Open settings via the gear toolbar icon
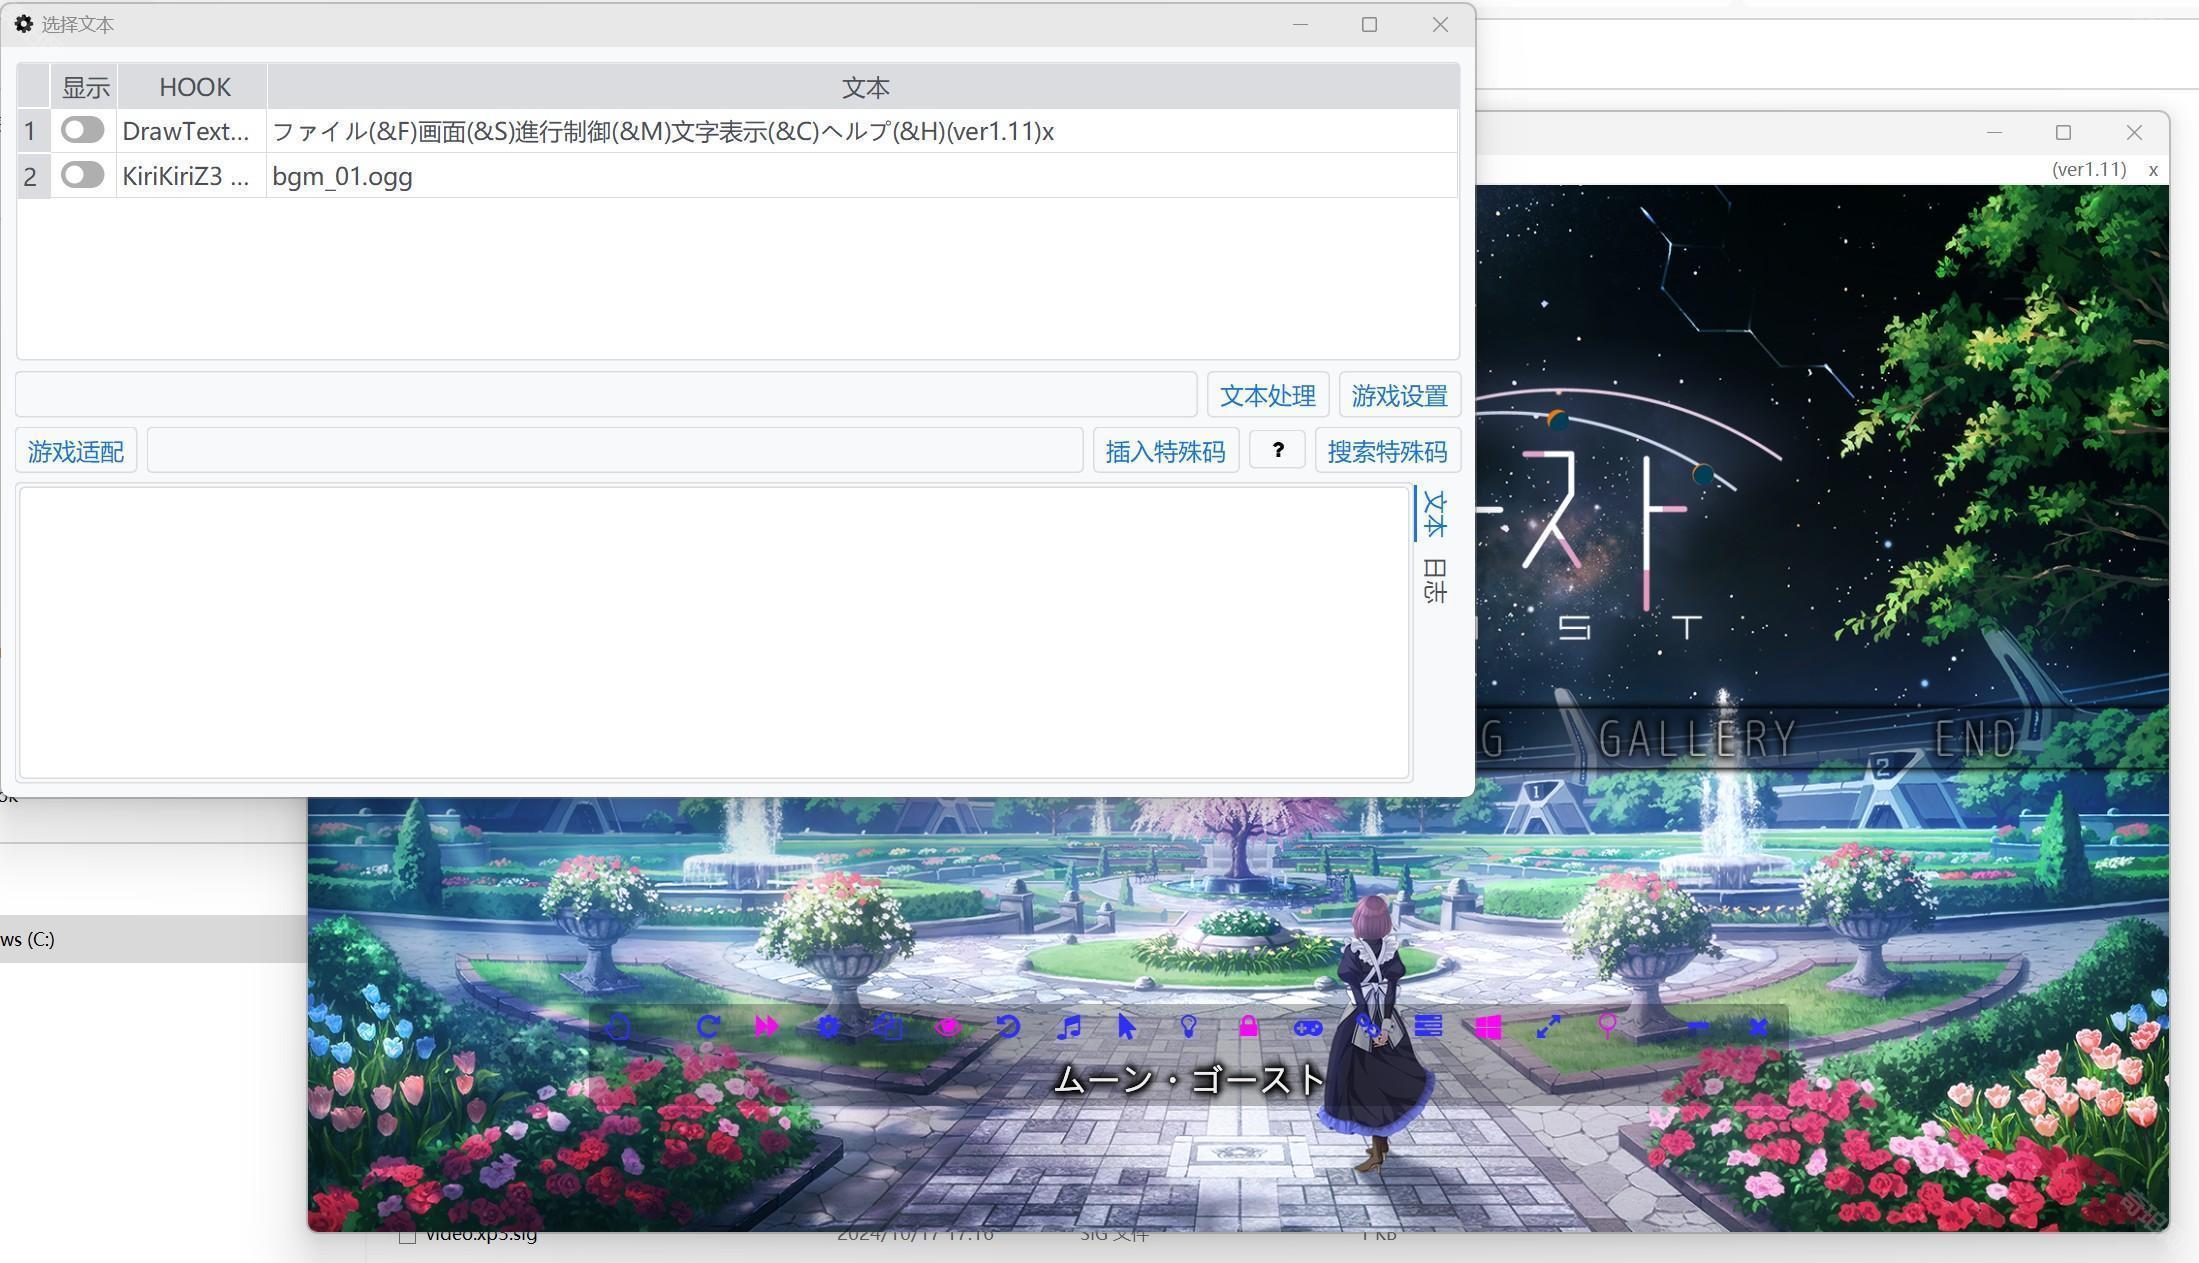This screenshot has width=2199, height=1263. [828, 1027]
